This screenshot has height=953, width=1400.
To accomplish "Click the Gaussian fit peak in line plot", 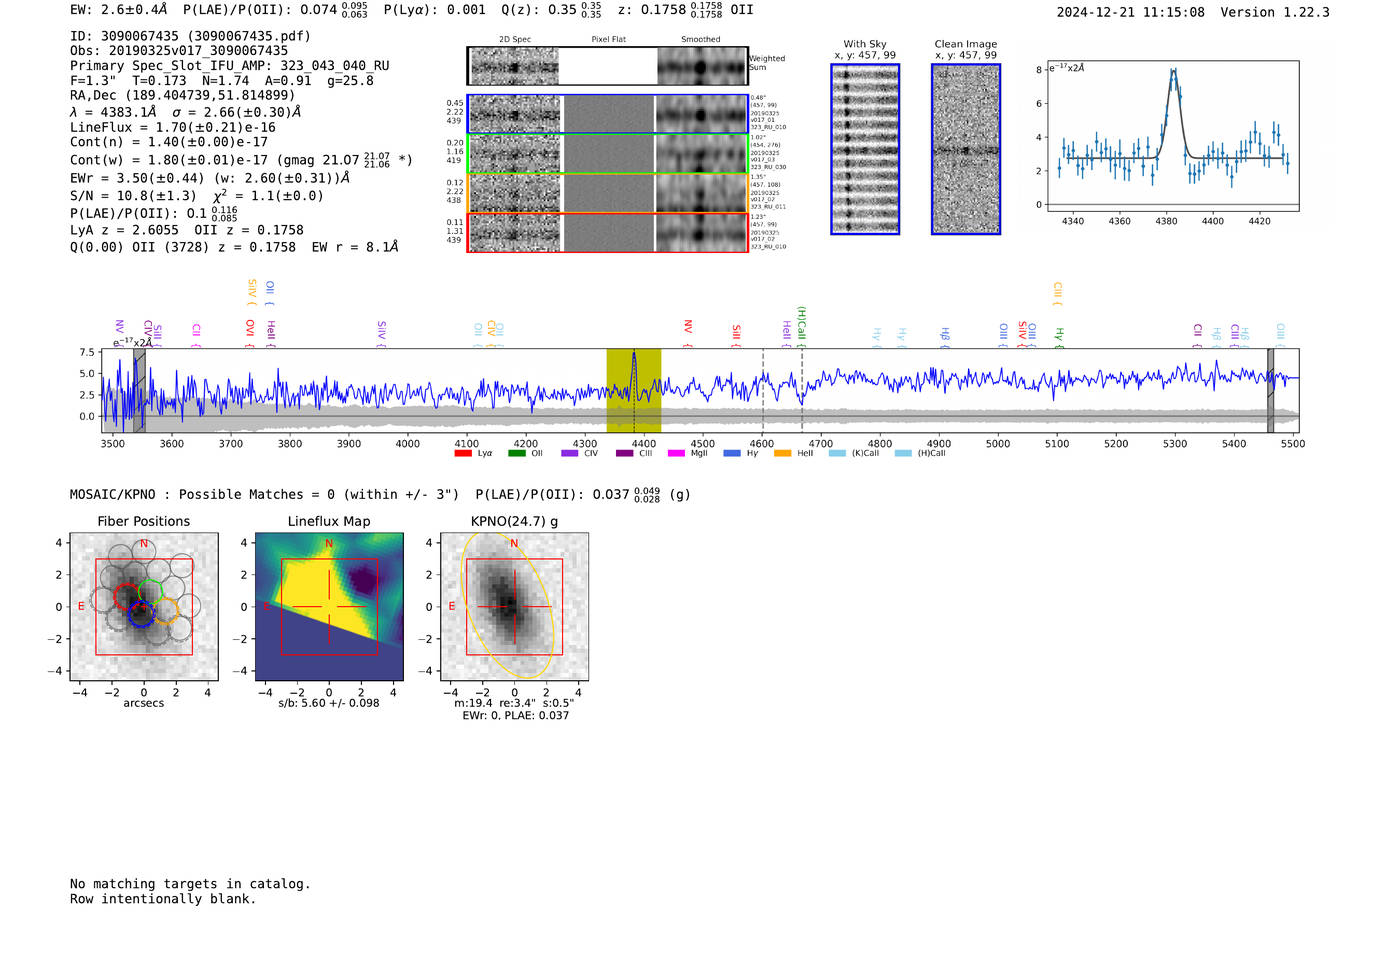I will coord(1173,71).
